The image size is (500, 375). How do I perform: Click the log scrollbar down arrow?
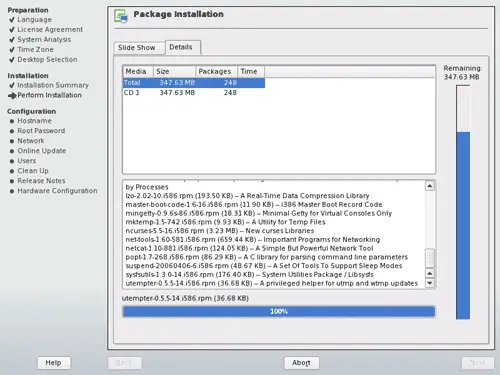[430, 283]
